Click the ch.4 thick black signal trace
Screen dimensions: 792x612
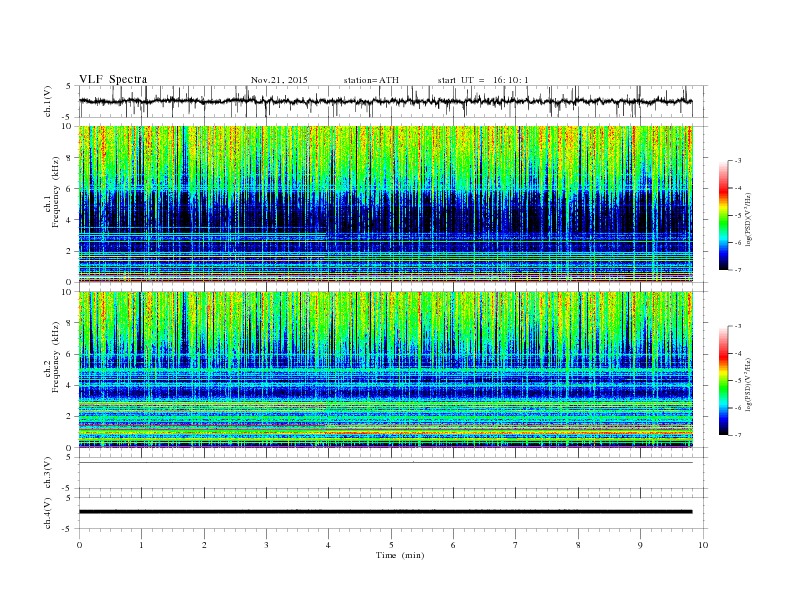(x=386, y=512)
